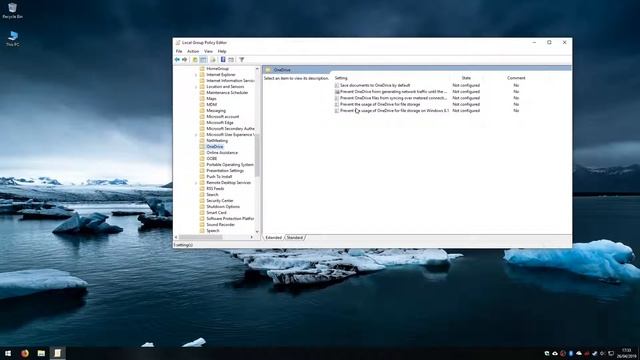
Task: Open the File menu
Action: pyautogui.click(x=179, y=51)
